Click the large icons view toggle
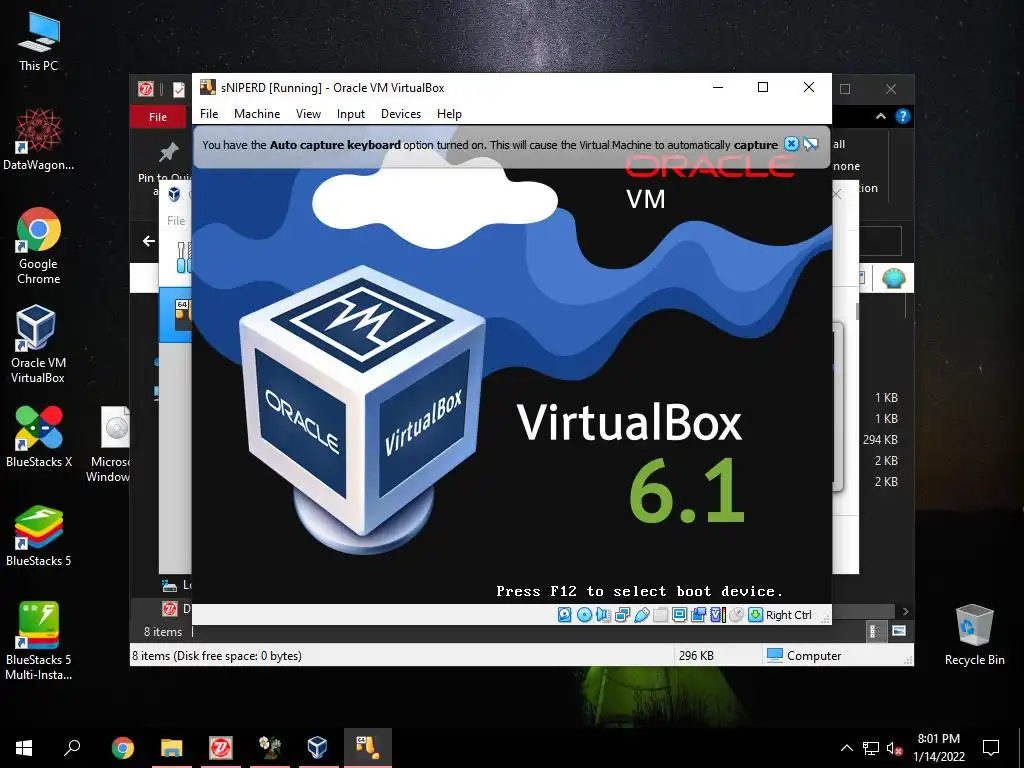The image size is (1024, 768). [899, 631]
